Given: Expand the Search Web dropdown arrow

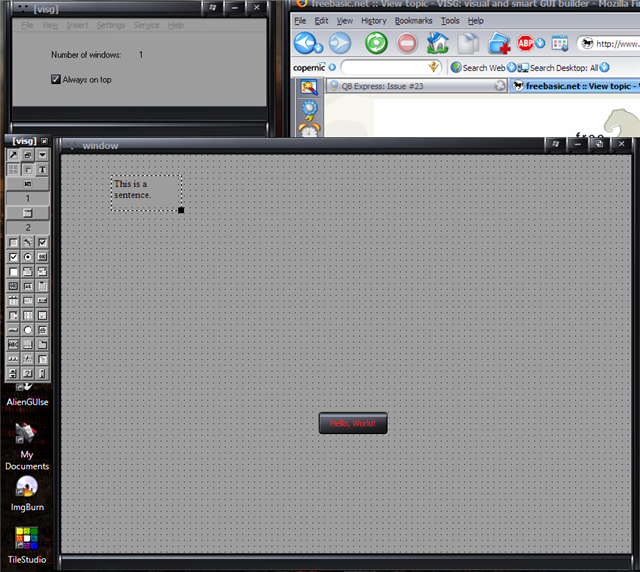Looking at the screenshot, I should tap(511, 68).
